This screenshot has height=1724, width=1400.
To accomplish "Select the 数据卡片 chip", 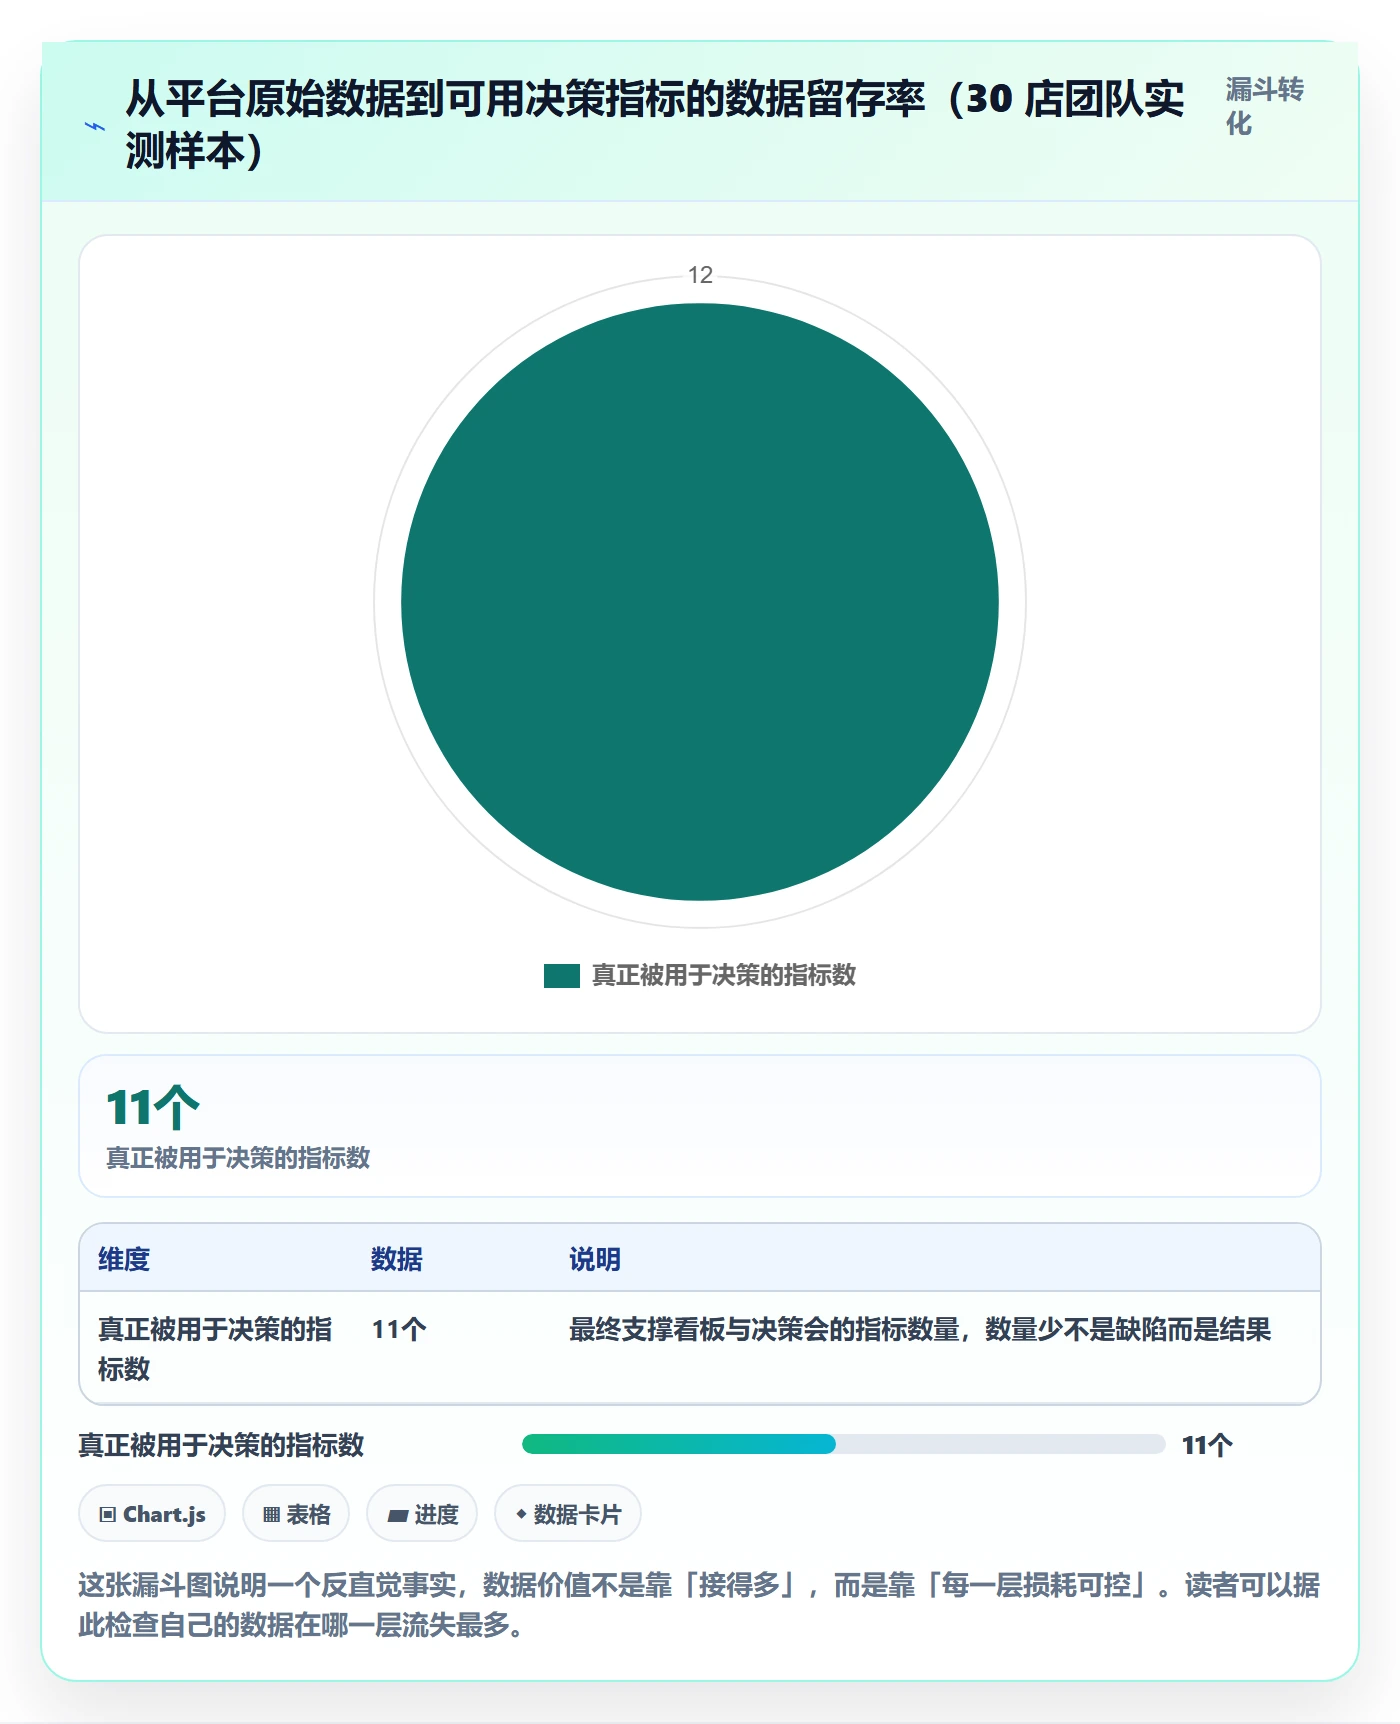I will coord(568,1514).
